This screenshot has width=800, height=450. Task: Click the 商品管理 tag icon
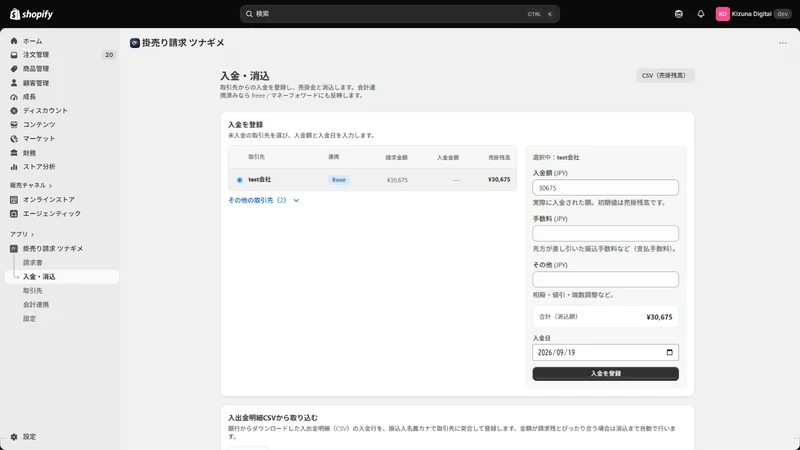[x=14, y=68]
